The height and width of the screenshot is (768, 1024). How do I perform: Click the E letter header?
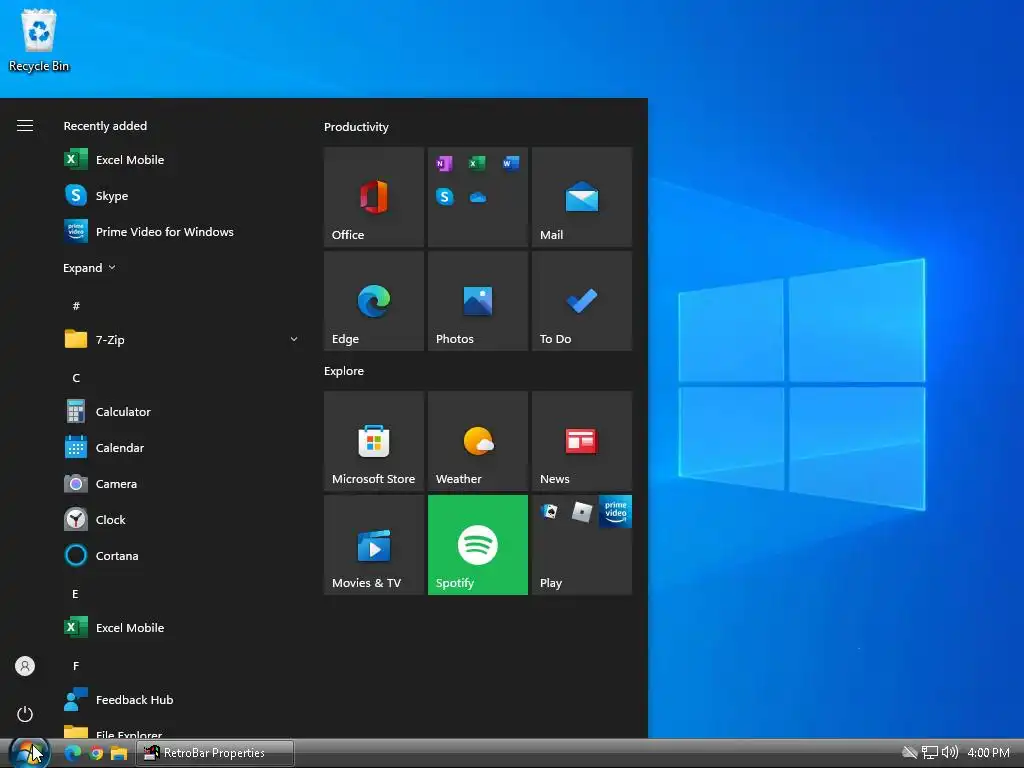click(75, 594)
